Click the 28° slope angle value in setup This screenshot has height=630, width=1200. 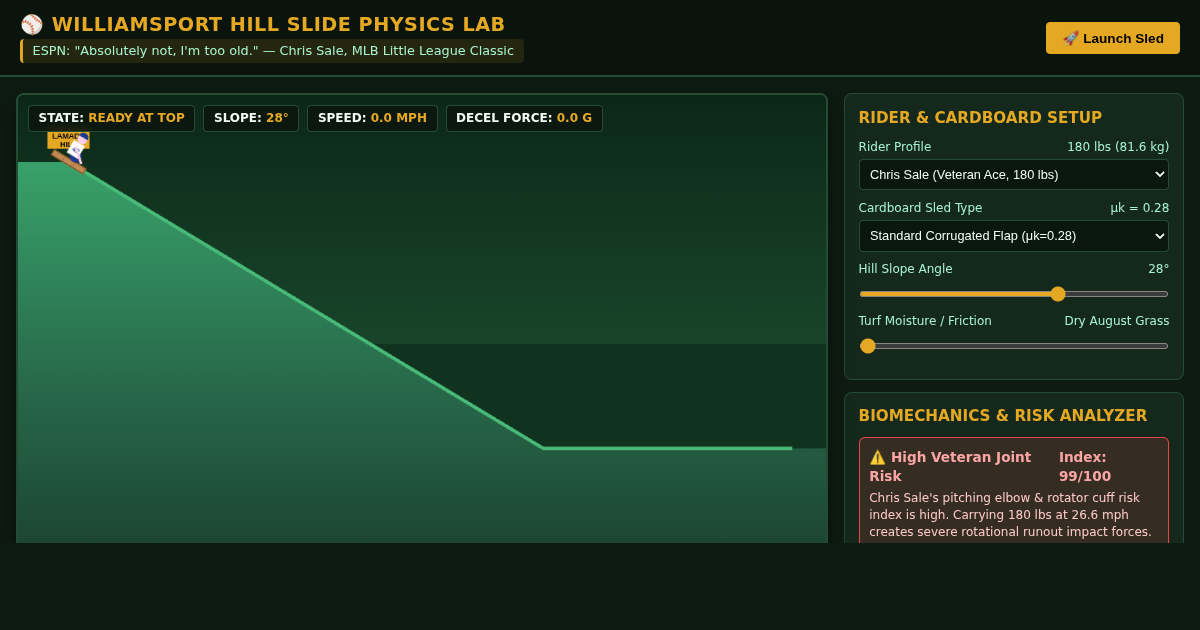1158,269
